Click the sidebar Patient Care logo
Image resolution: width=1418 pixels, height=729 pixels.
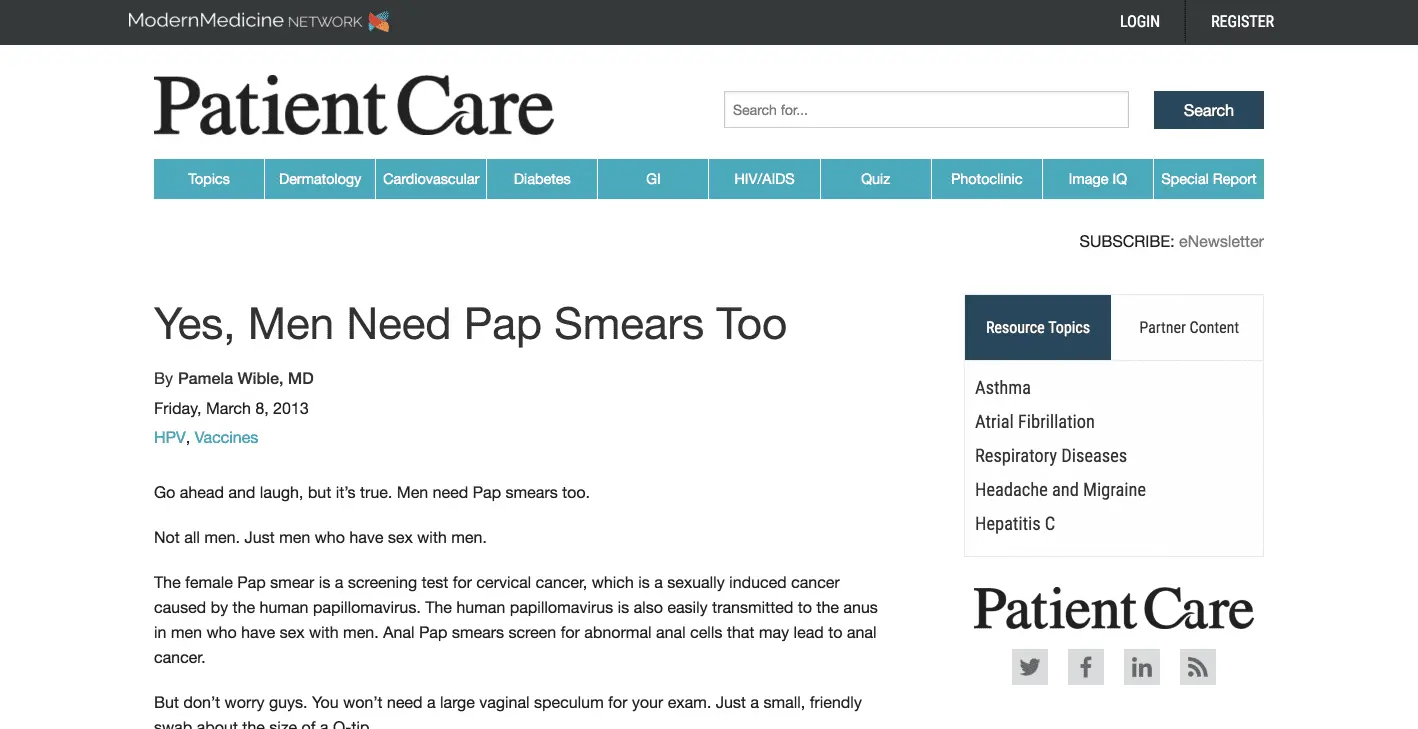pyautogui.click(x=1113, y=609)
